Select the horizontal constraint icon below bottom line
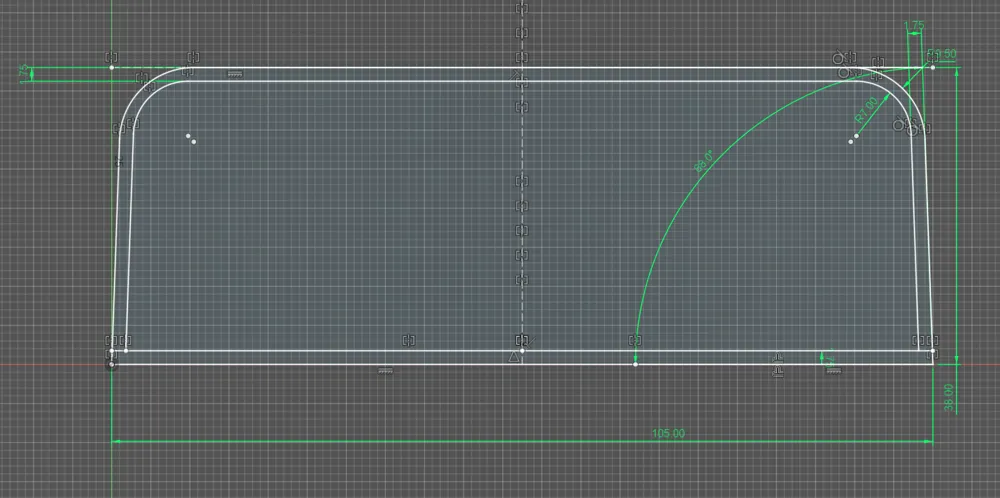Image resolution: width=1000 pixels, height=498 pixels. coord(384,370)
